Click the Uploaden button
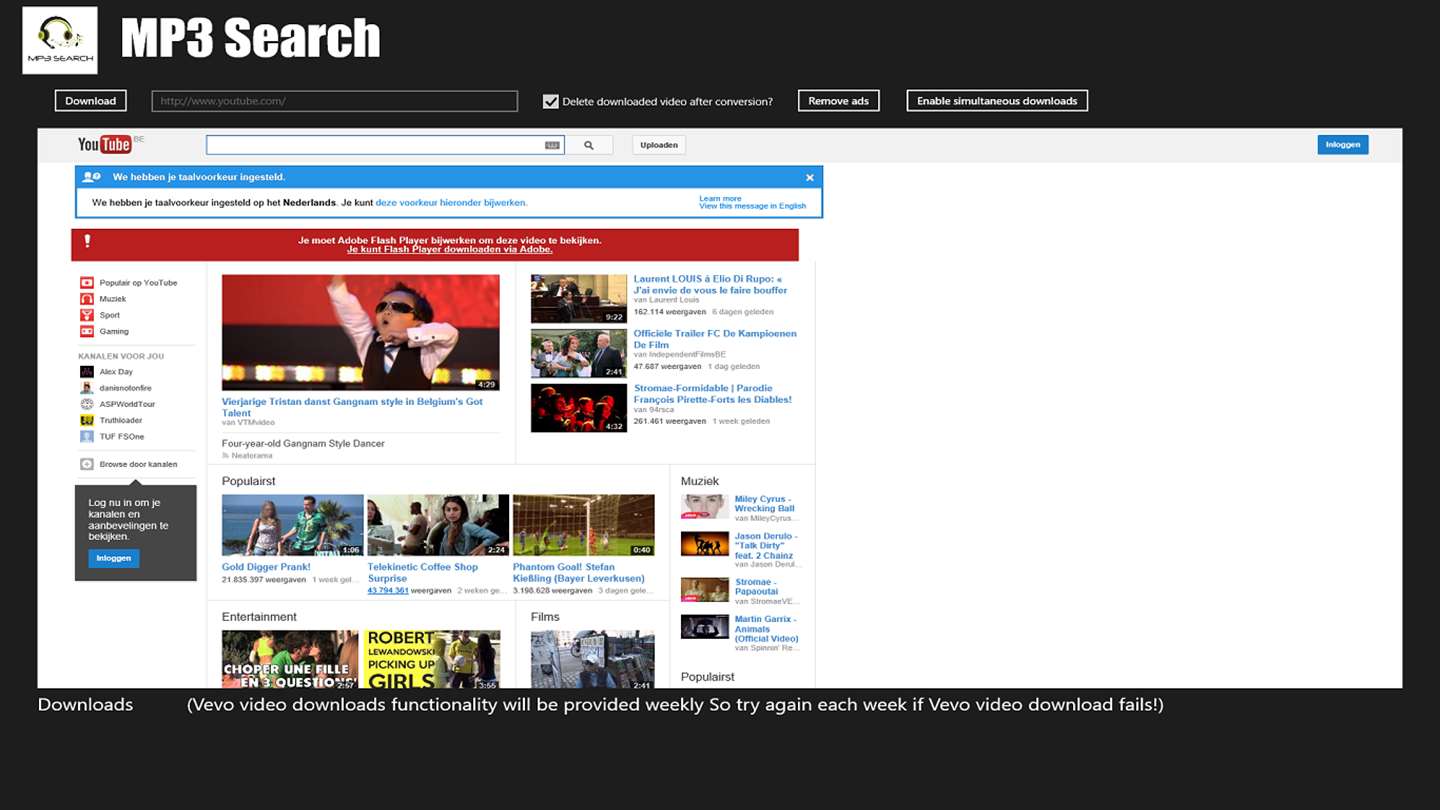1440x810 pixels. click(x=659, y=145)
